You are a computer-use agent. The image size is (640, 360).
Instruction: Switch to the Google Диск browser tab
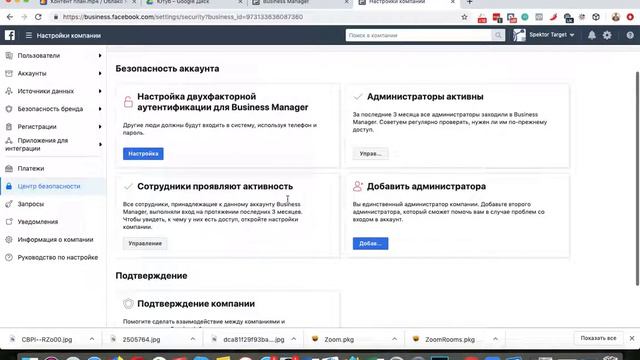pos(194,2)
